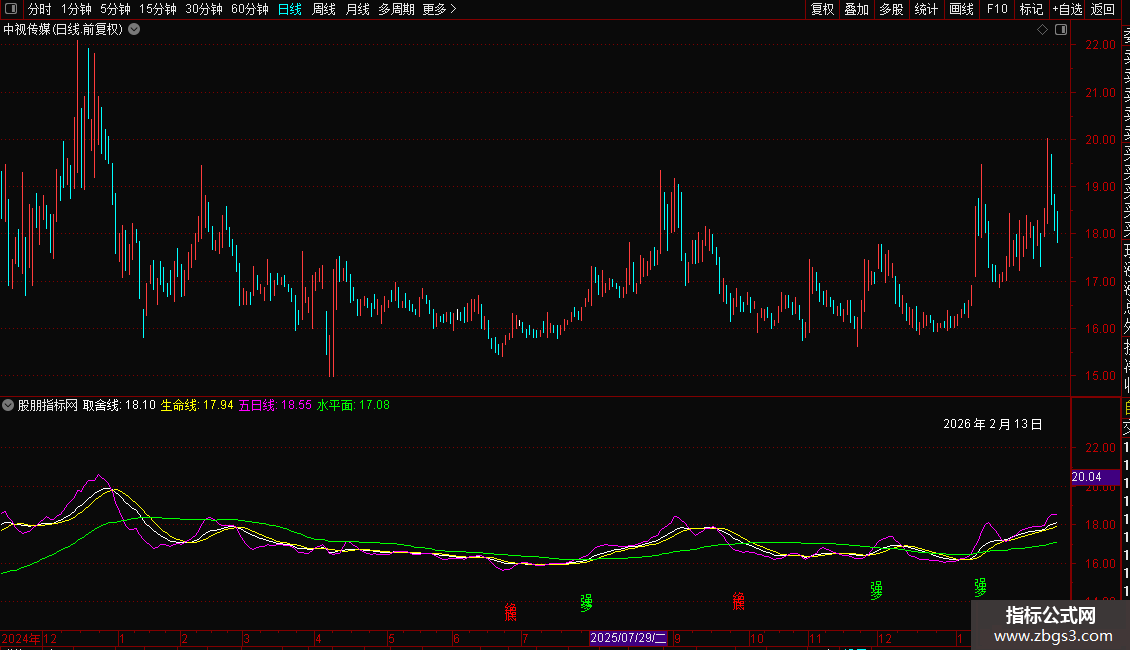This screenshot has height=650, width=1130.
Task: Open the 复权 adjustment menu
Action: coord(822,9)
